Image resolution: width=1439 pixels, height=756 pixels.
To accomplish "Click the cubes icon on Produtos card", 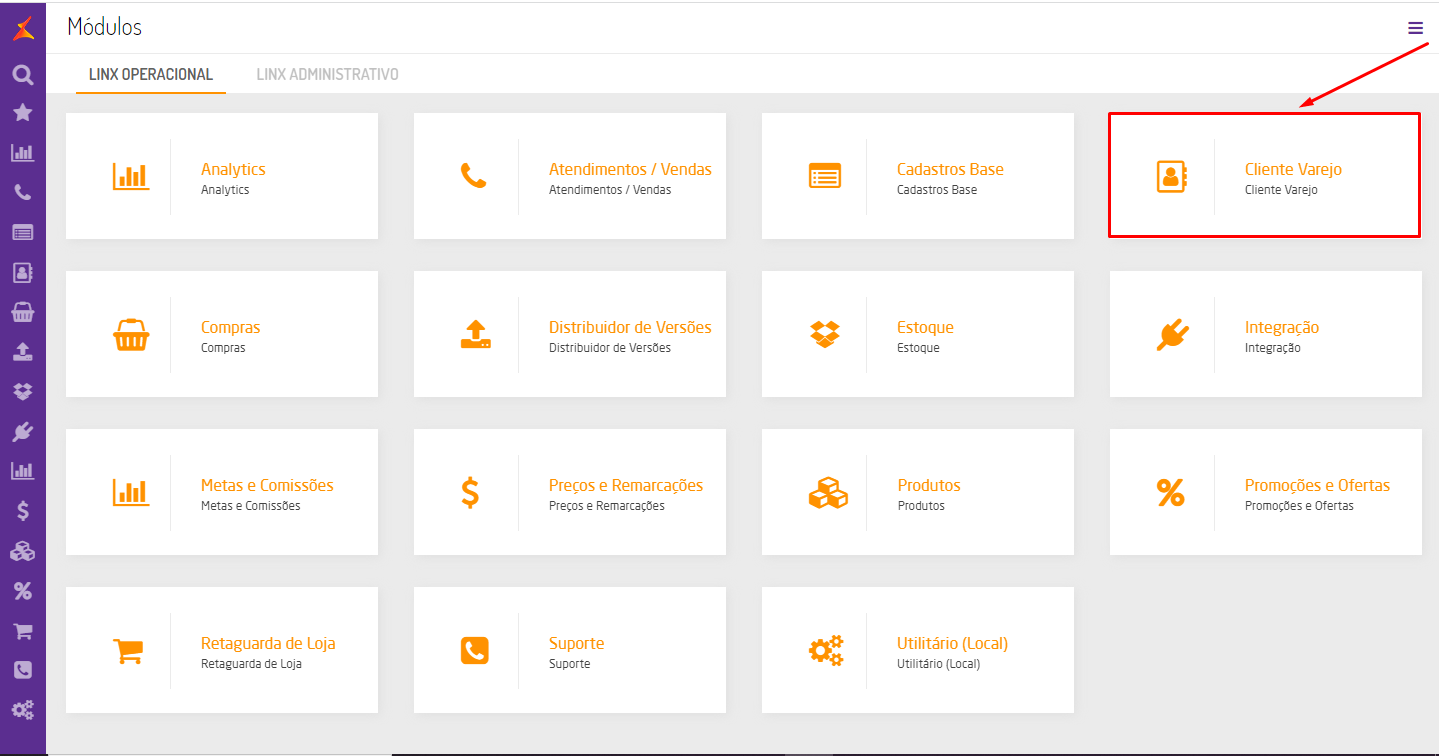I will pyautogui.click(x=827, y=492).
